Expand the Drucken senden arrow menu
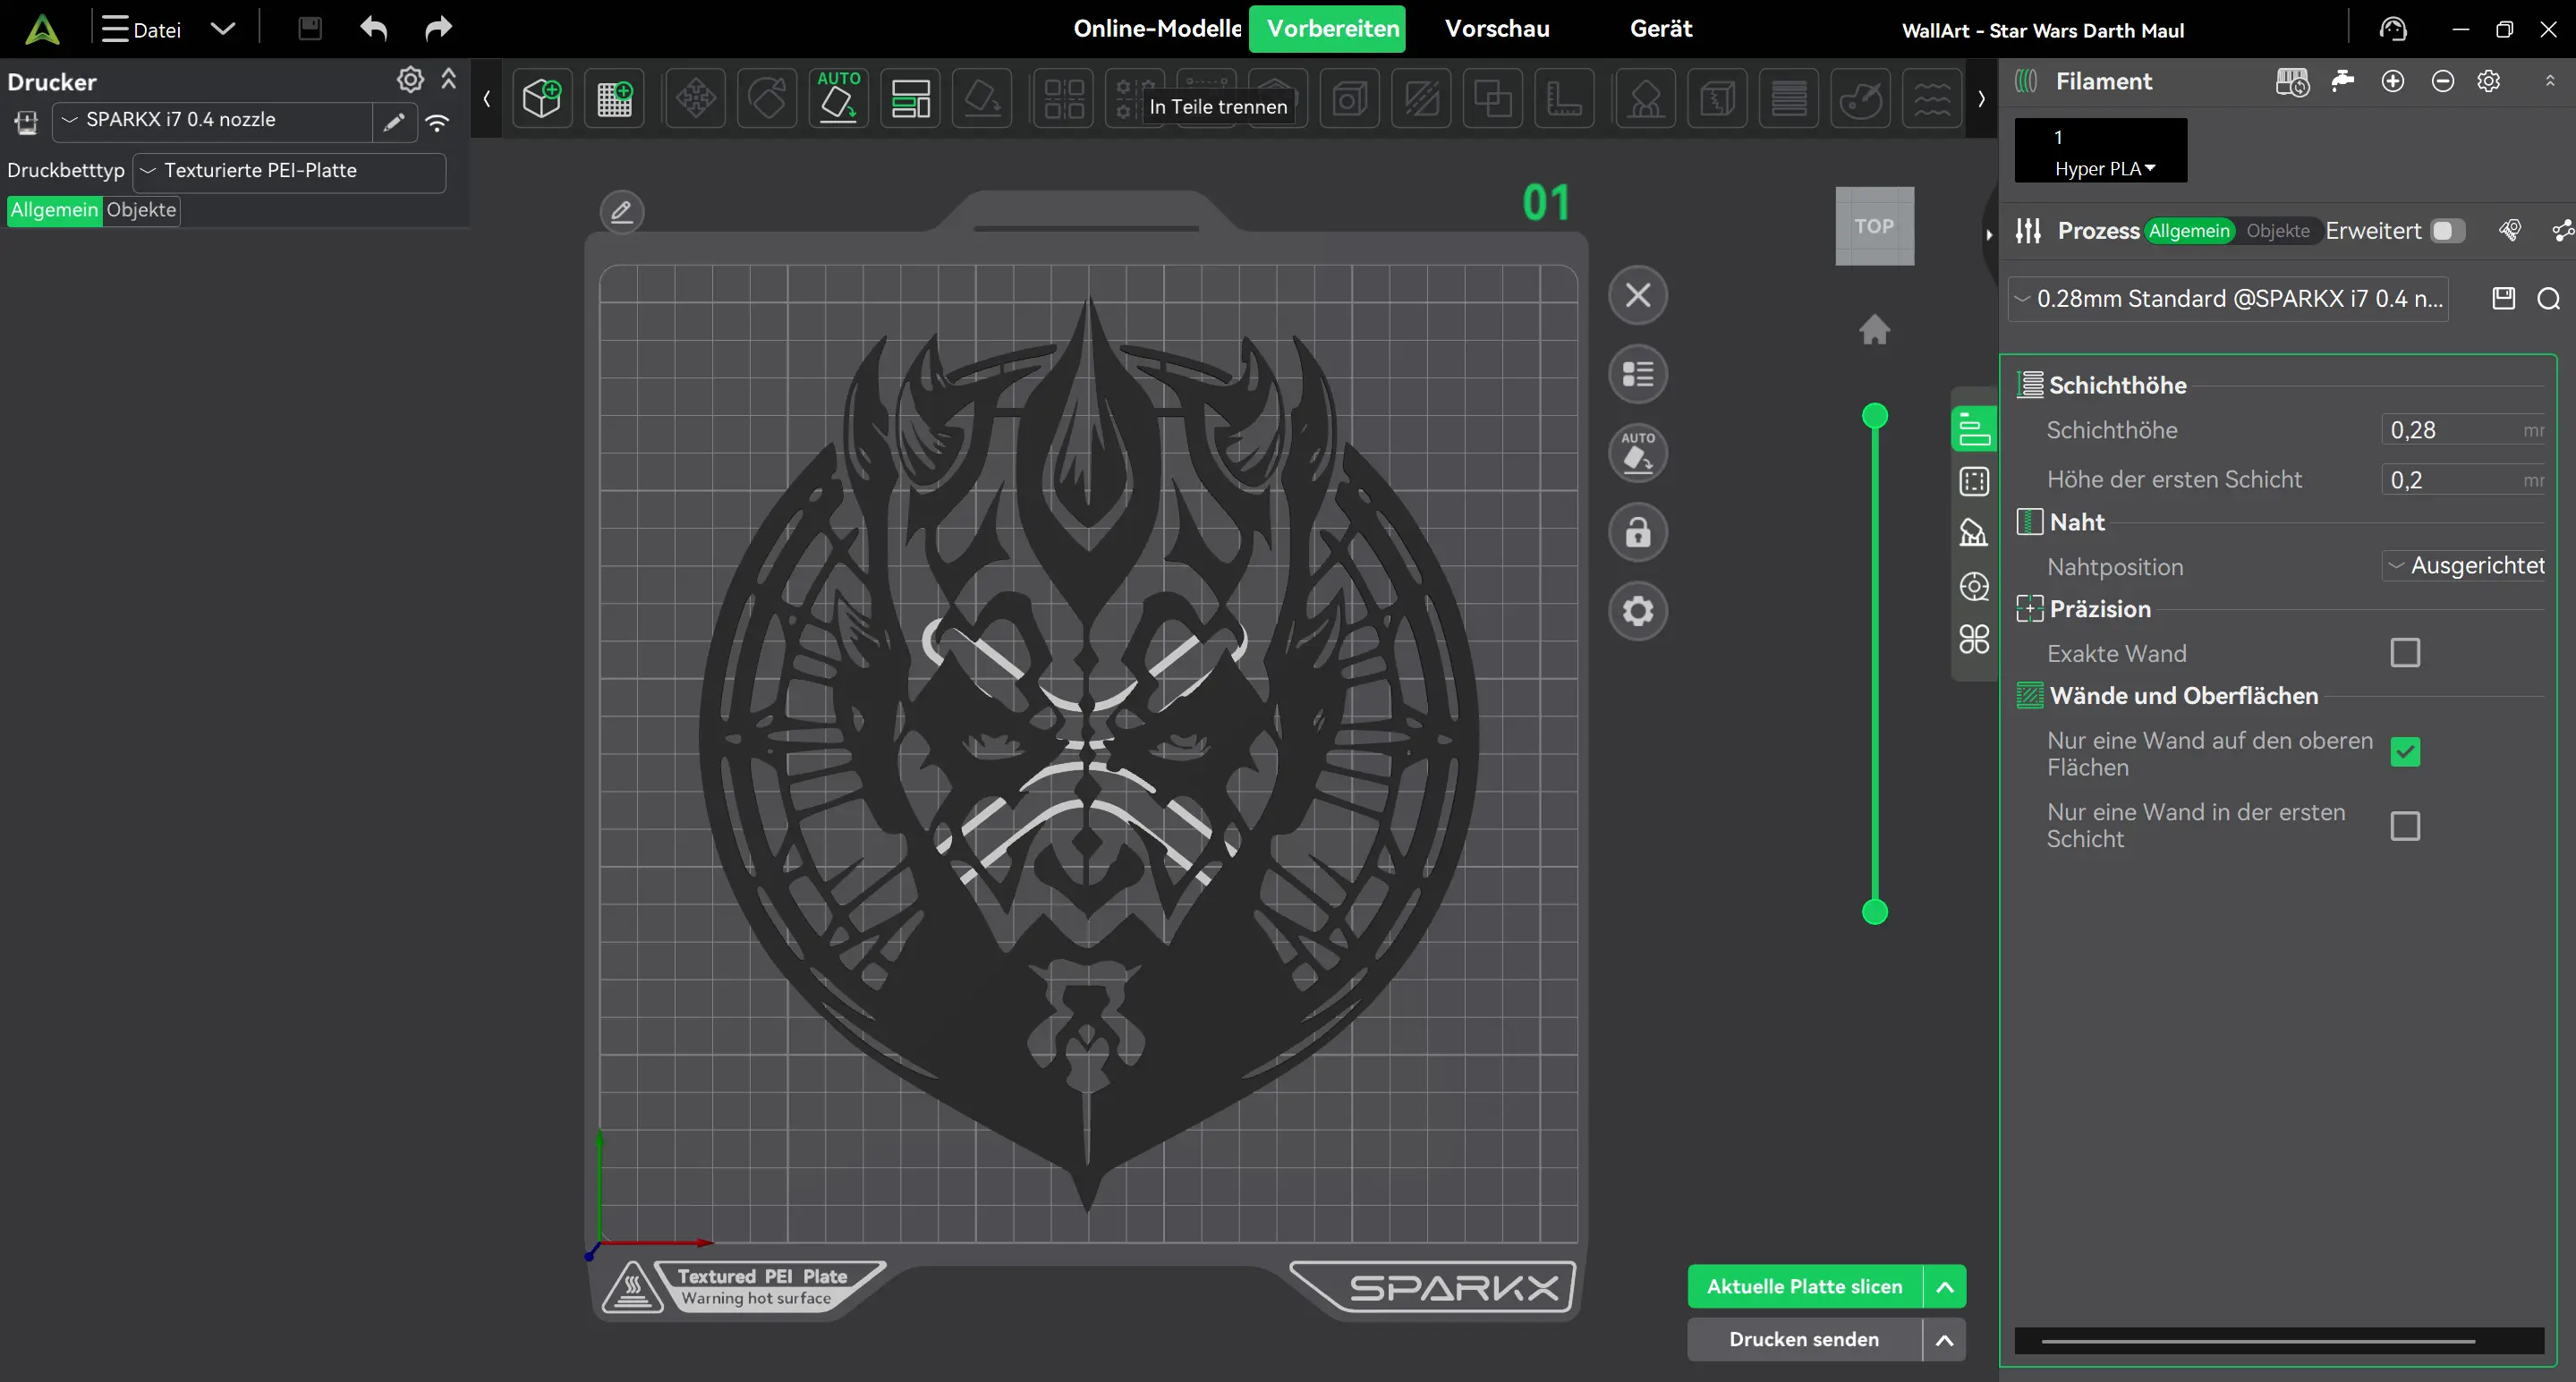This screenshot has width=2576, height=1382. [x=1945, y=1340]
